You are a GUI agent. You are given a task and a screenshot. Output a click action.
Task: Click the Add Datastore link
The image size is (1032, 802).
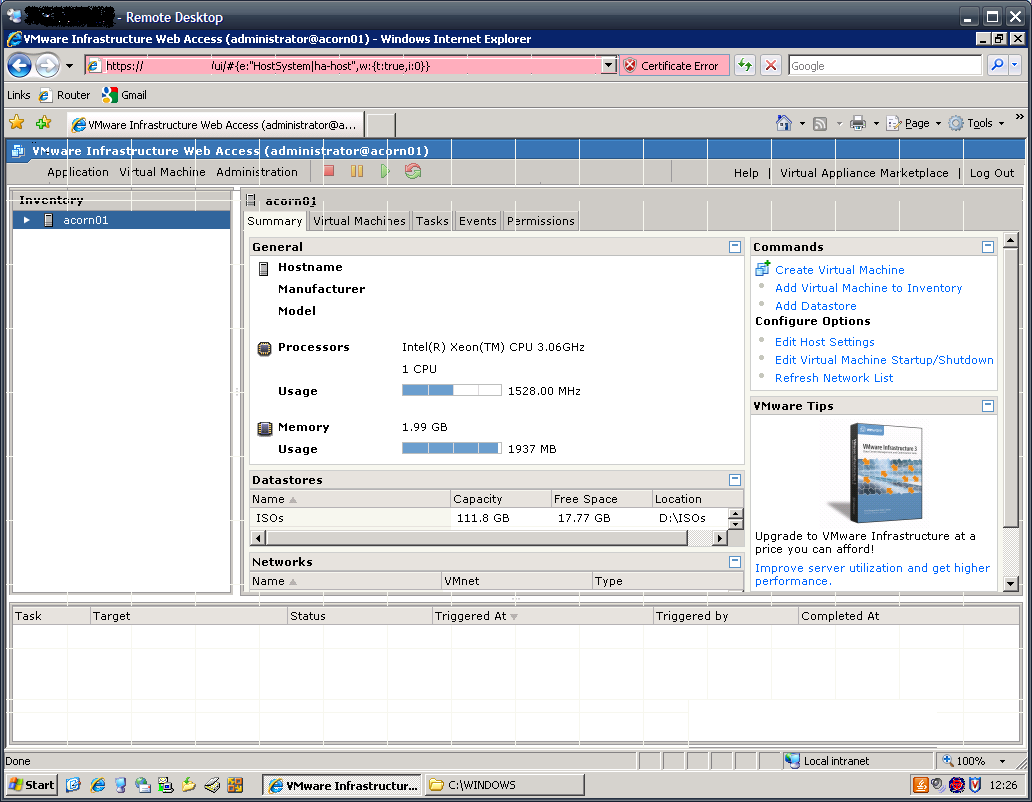coord(815,306)
